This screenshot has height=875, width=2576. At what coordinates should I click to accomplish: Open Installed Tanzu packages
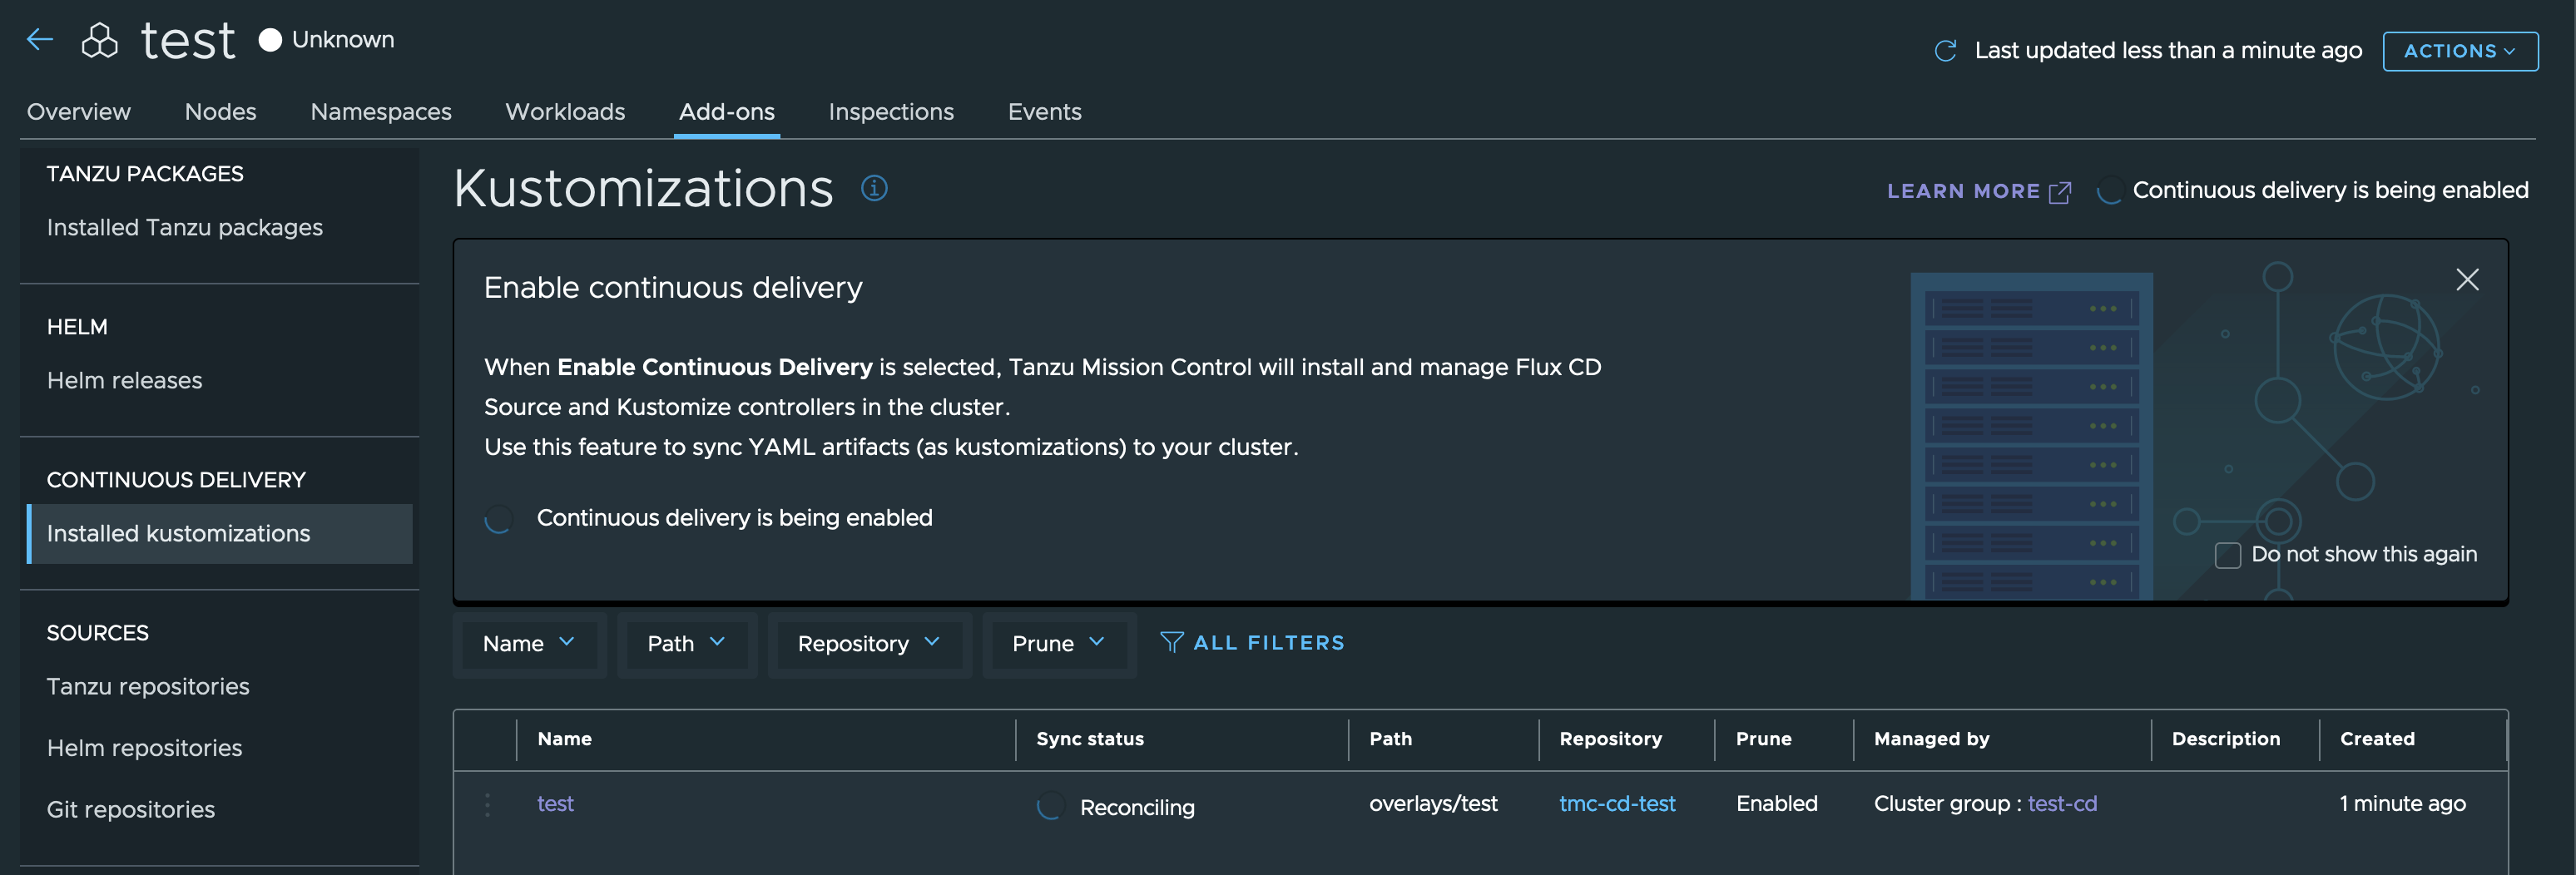[185, 228]
